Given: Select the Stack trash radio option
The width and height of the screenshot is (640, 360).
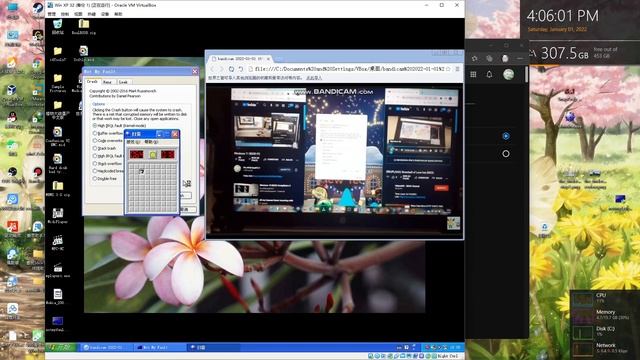Looking at the screenshot, I should tap(105, 148).
